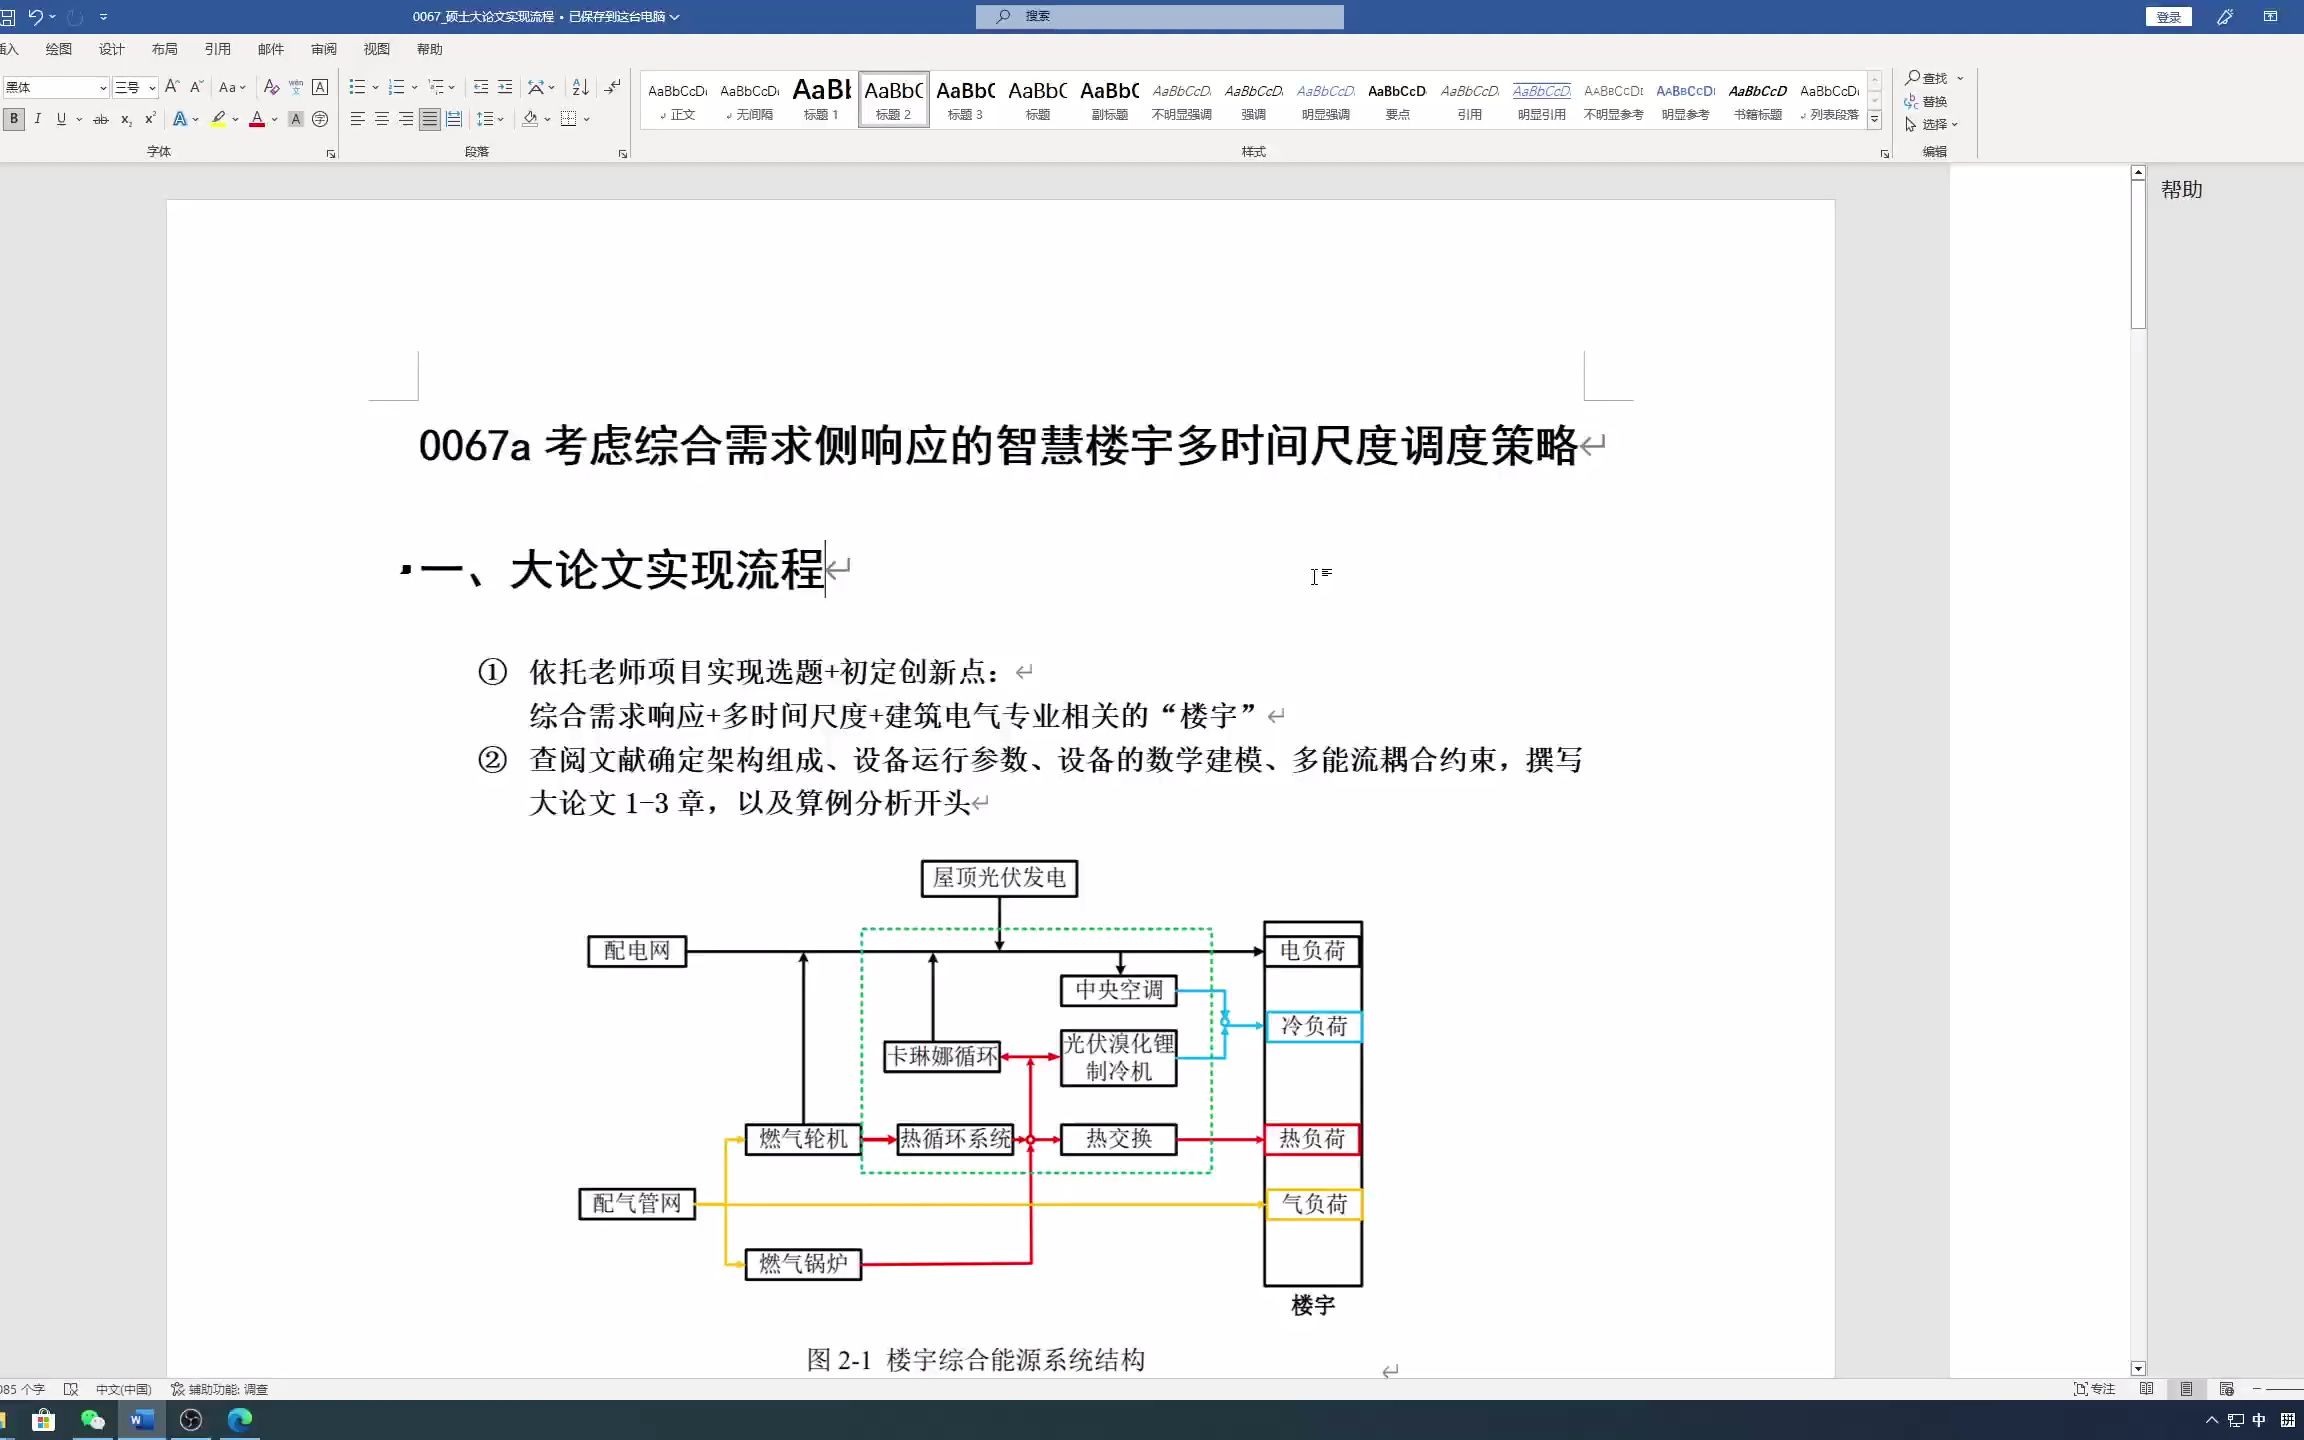
Task: Open Select (选择) dropdown
Action: coord(1931,125)
